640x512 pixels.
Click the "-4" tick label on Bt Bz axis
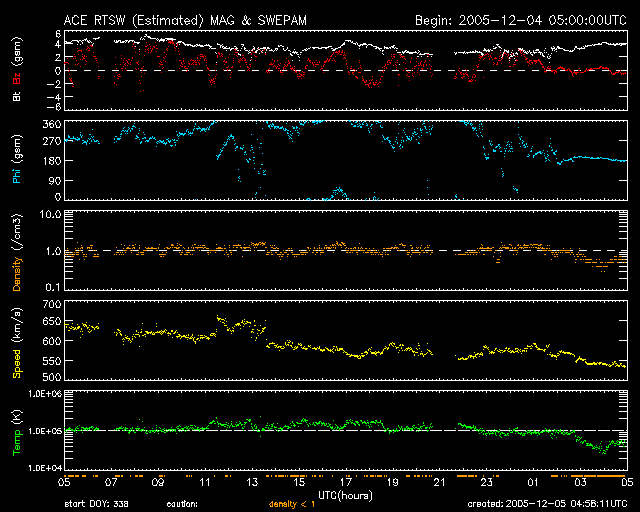tap(54, 97)
